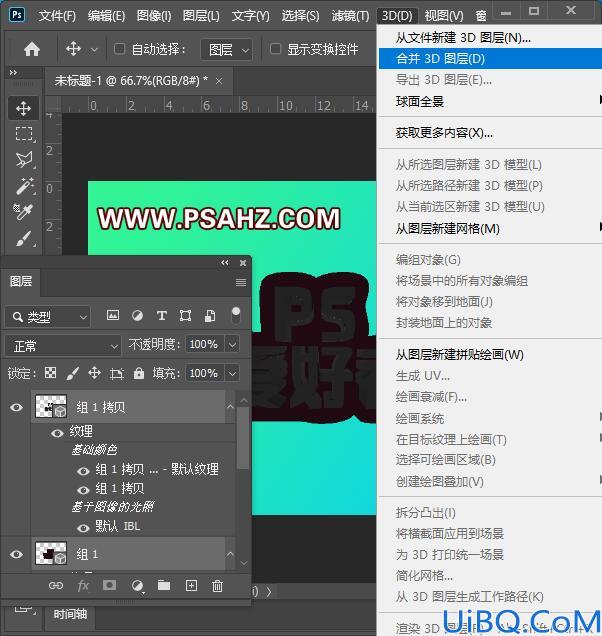Enable the 显示变换控件 checkbox
This screenshot has height=636, width=602.
[275, 49]
